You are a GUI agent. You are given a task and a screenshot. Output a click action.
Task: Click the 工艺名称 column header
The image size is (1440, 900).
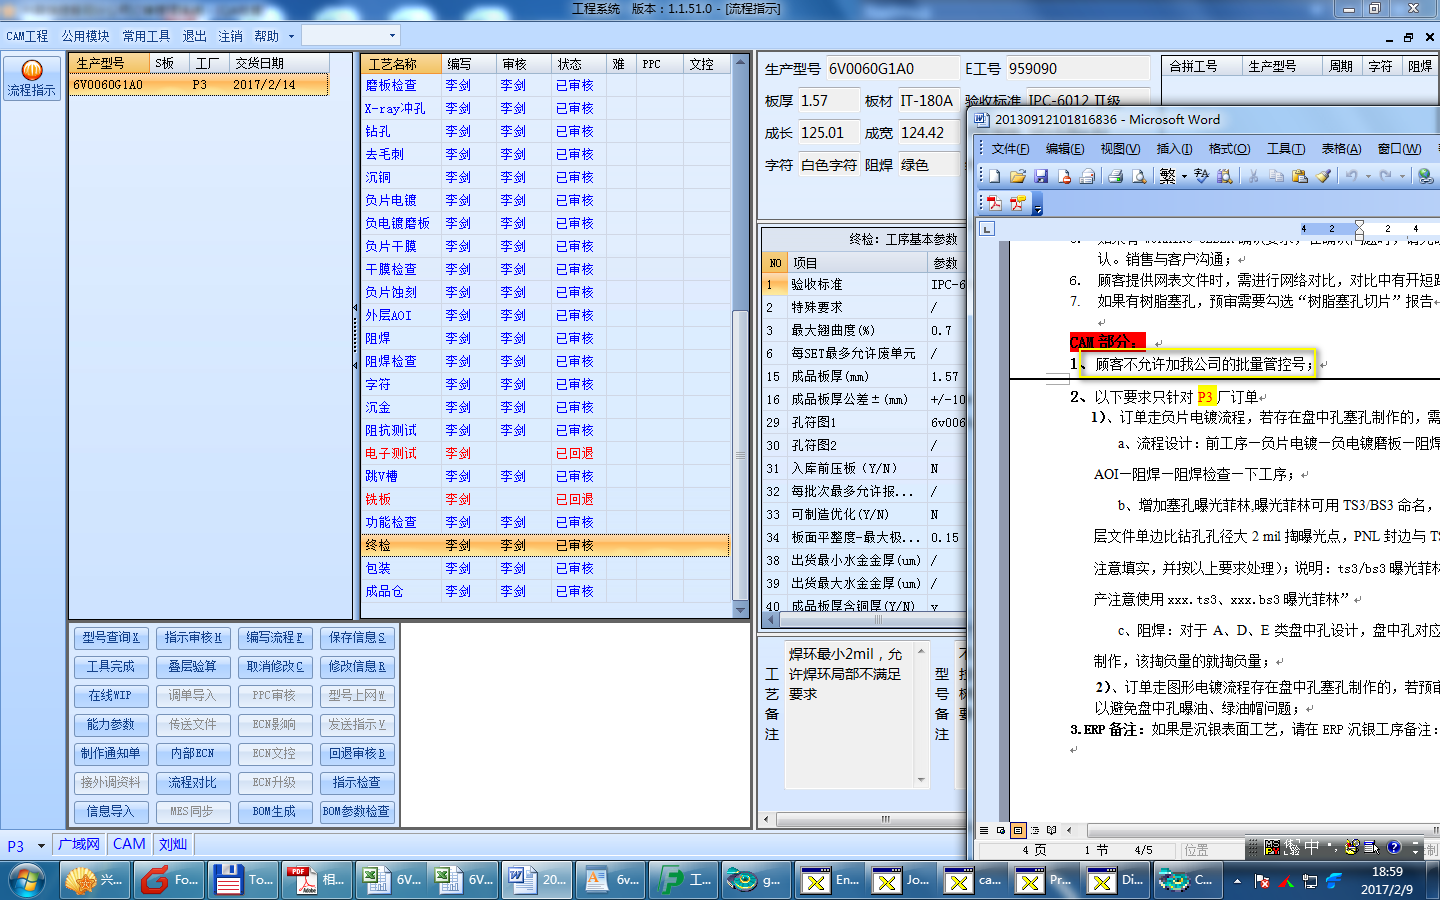coord(402,64)
